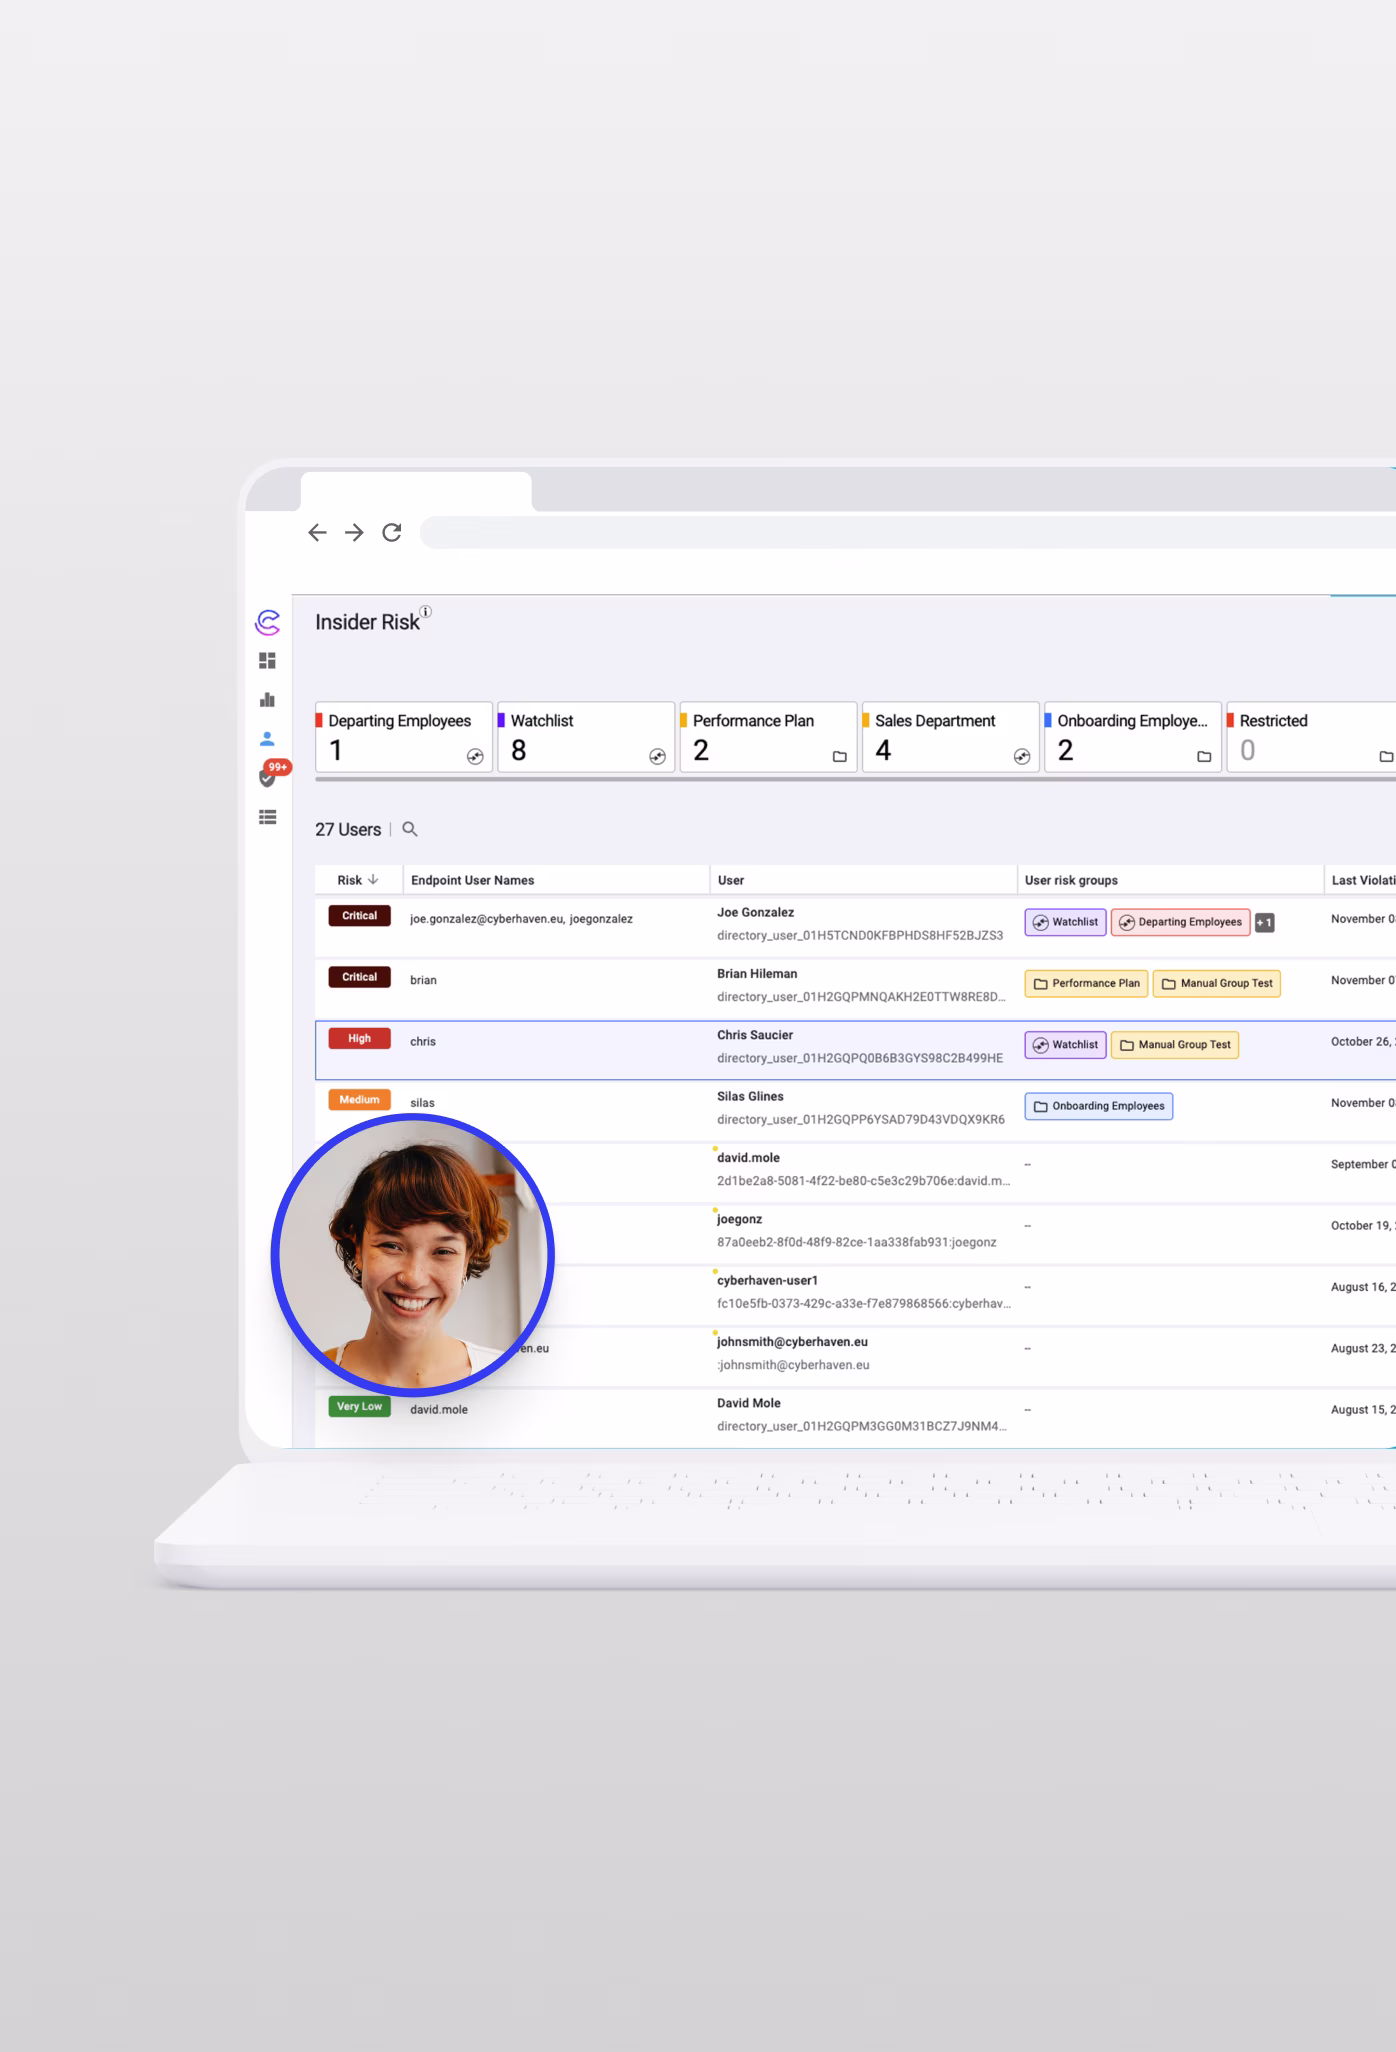
Task: Click the info icon beside Insider Risk
Action: tap(425, 611)
